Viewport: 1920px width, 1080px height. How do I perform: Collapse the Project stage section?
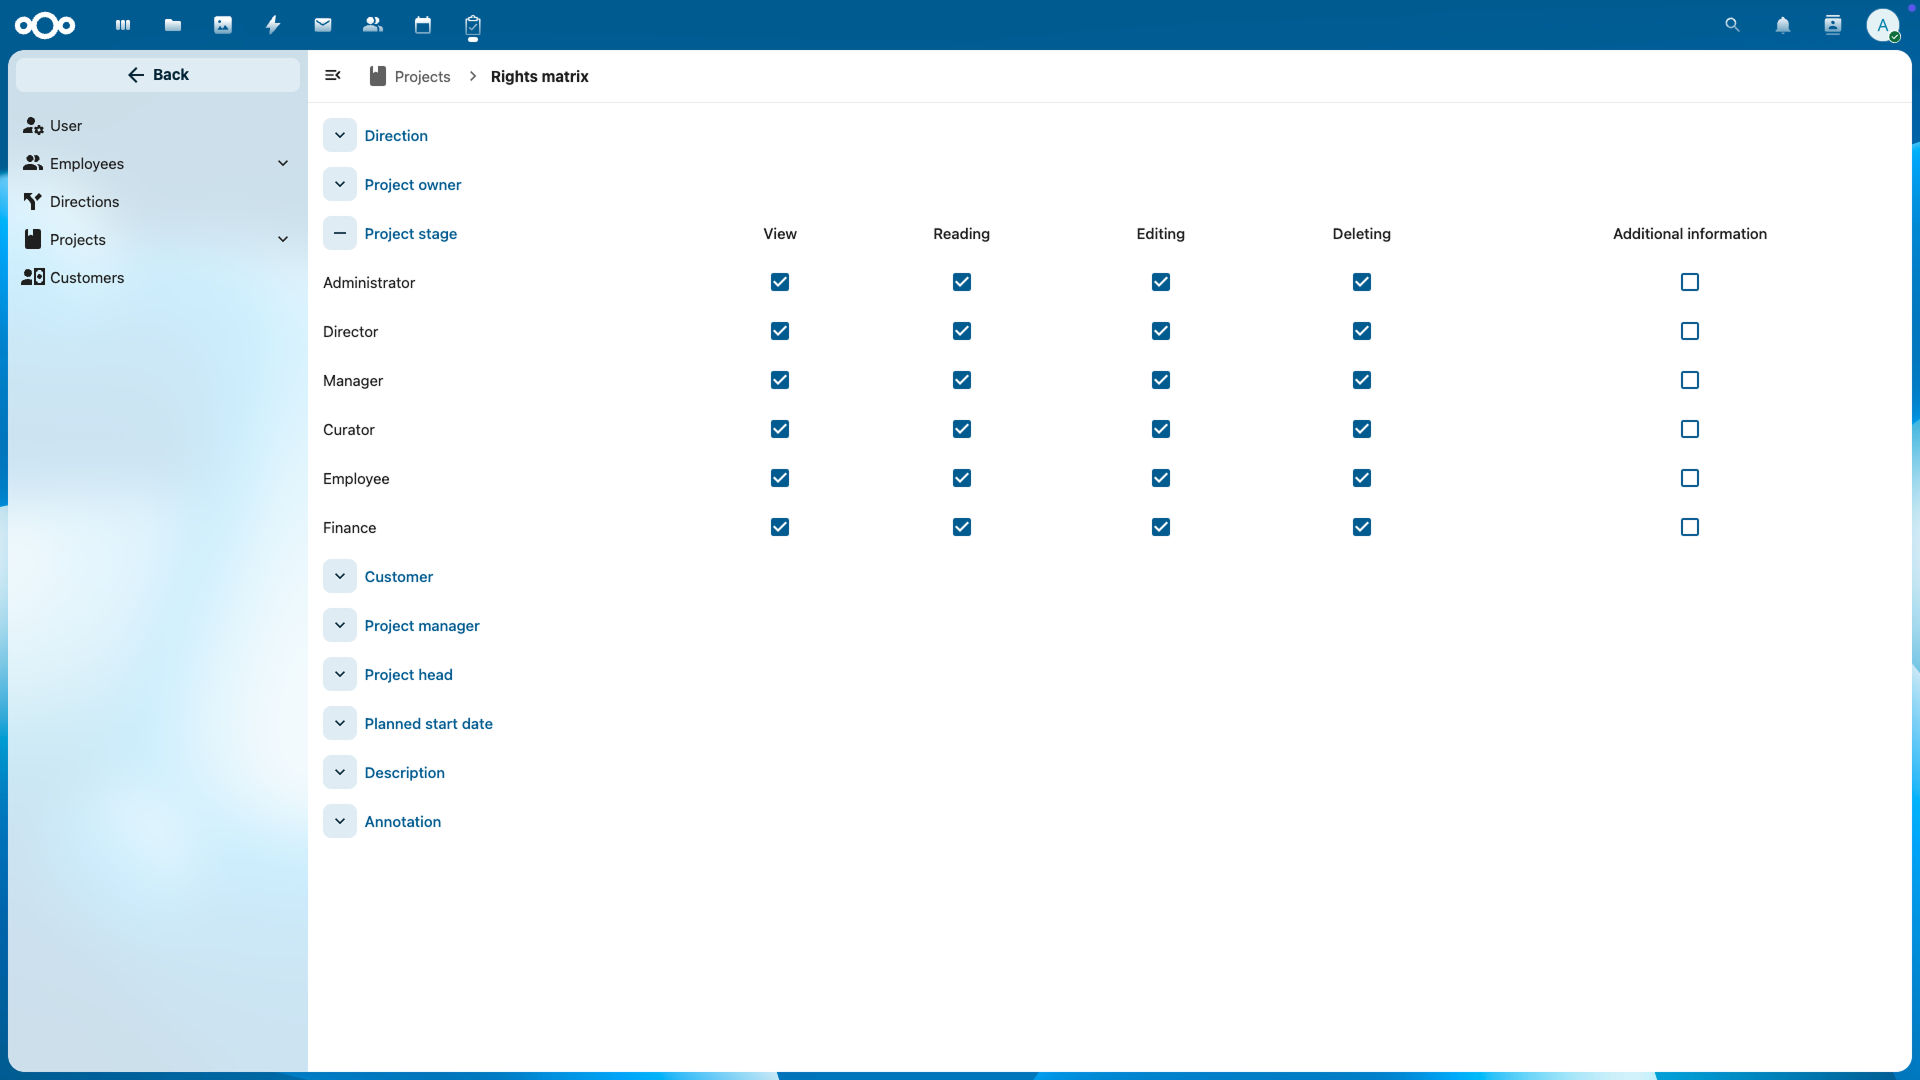pos(340,234)
